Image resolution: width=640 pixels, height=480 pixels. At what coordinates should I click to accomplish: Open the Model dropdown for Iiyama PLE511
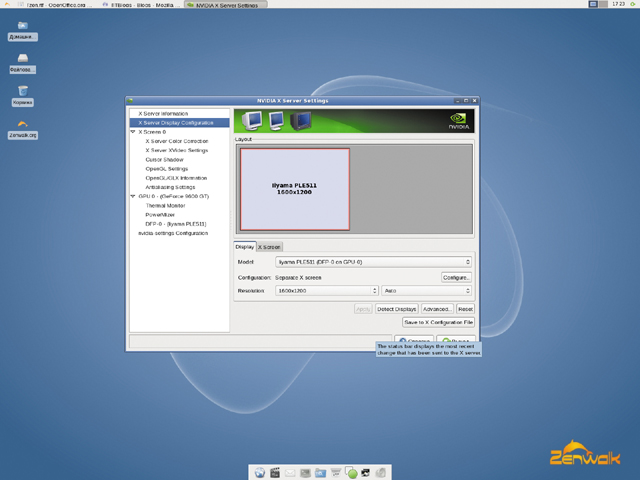[373, 262]
